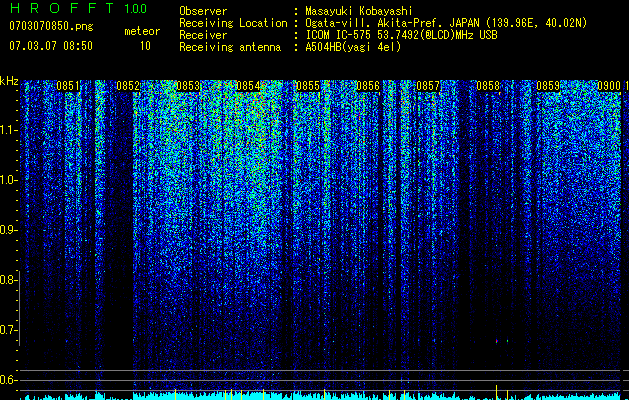This screenshot has height=400, width=629.
Task: Click the meteor count label
Action: click(x=142, y=31)
